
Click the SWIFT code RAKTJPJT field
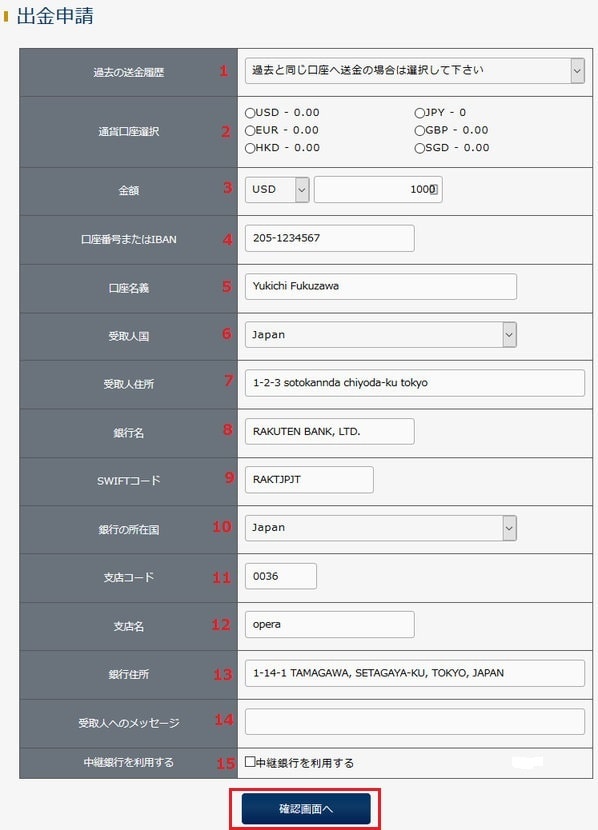tap(309, 480)
